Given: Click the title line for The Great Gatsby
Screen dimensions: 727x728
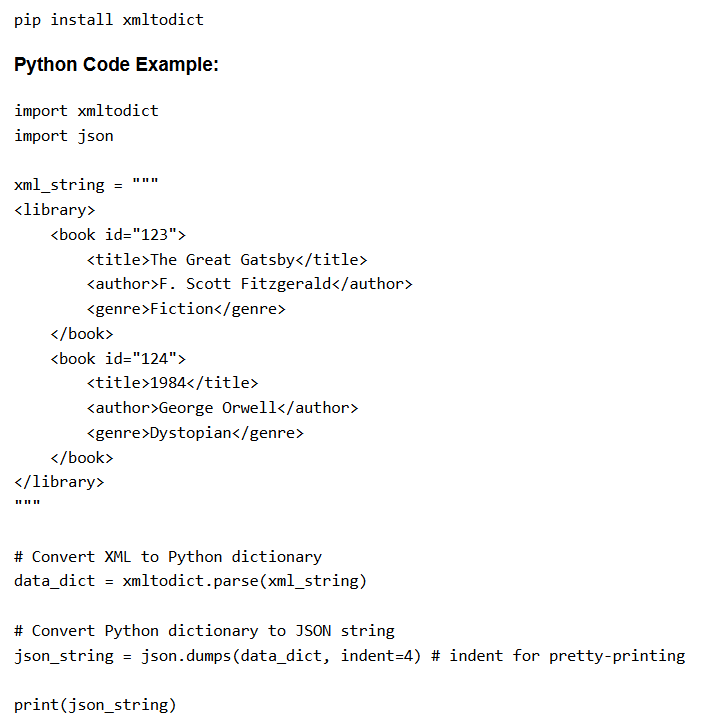Looking at the screenshot, I should pos(227,260).
